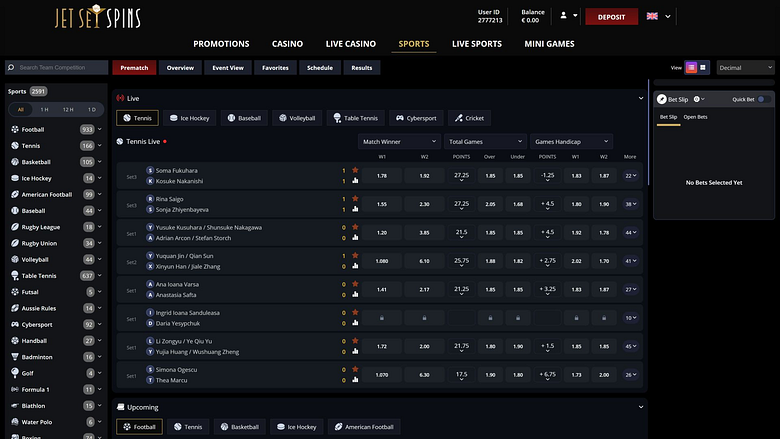Open the language selector chevron

[x=668, y=16]
